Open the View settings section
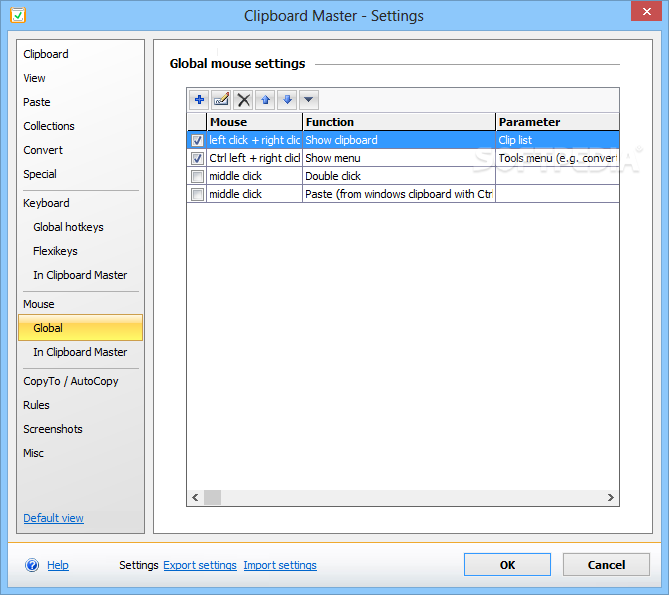Image resolution: width=669 pixels, height=595 pixels. click(34, 78)
